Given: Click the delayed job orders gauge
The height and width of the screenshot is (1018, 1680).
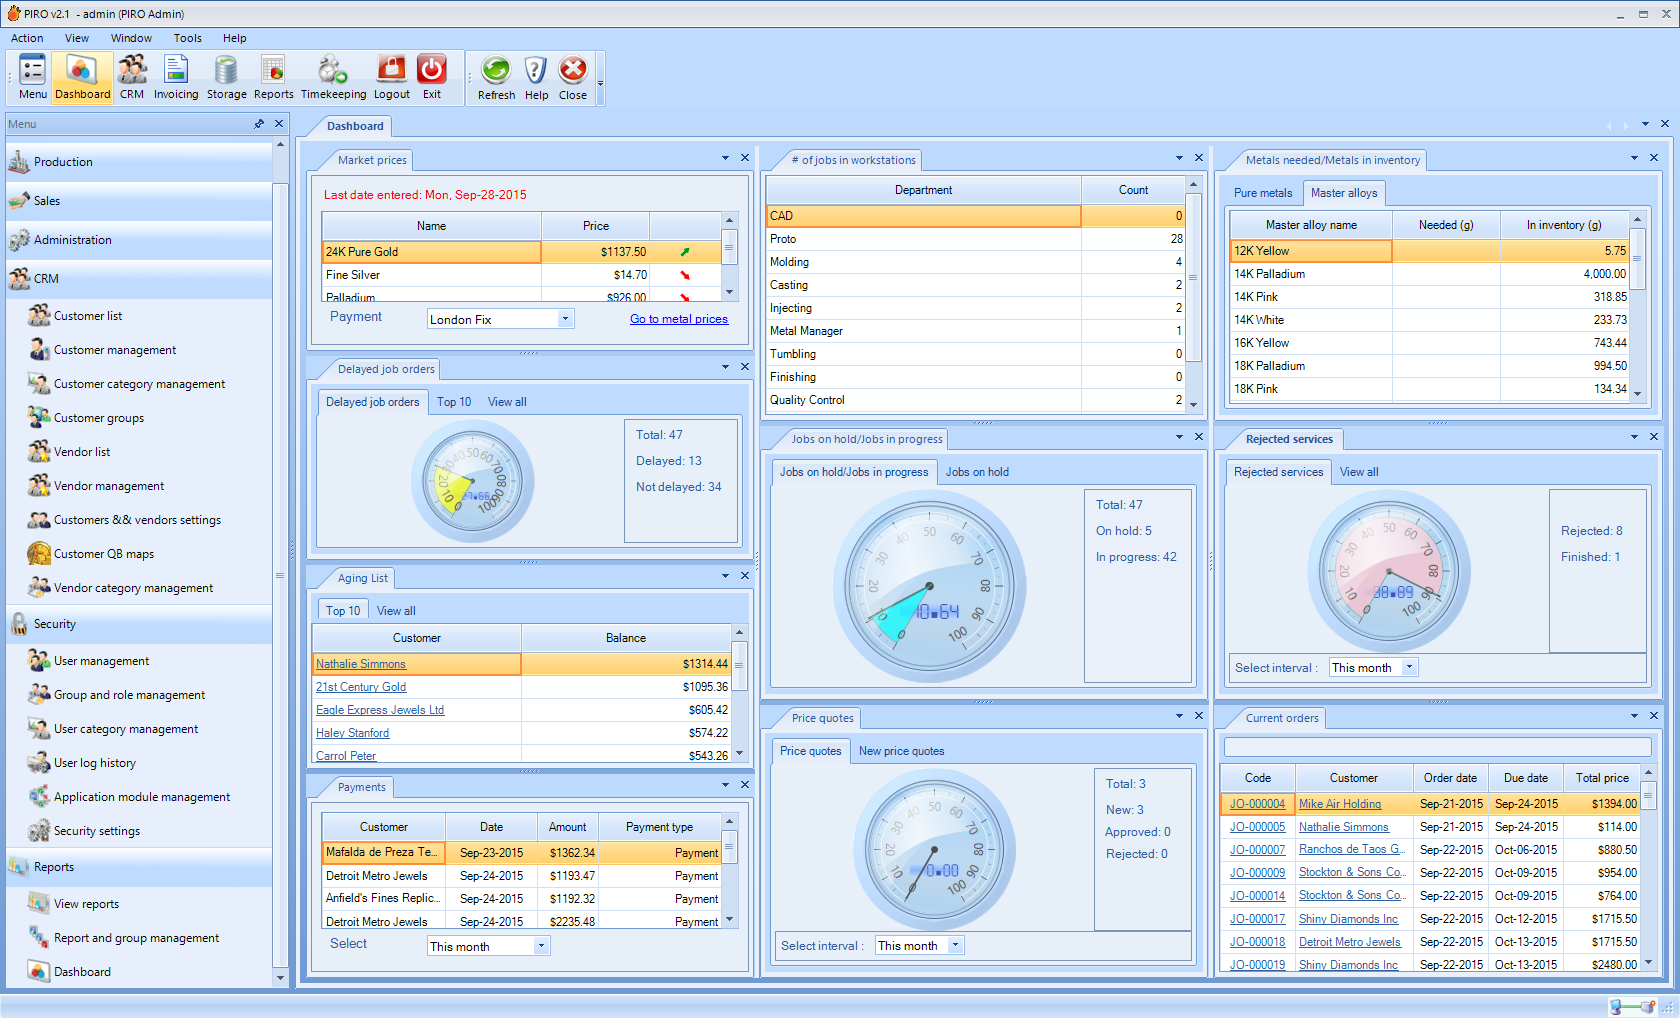Looking at the screenshot, I should 472,482.
